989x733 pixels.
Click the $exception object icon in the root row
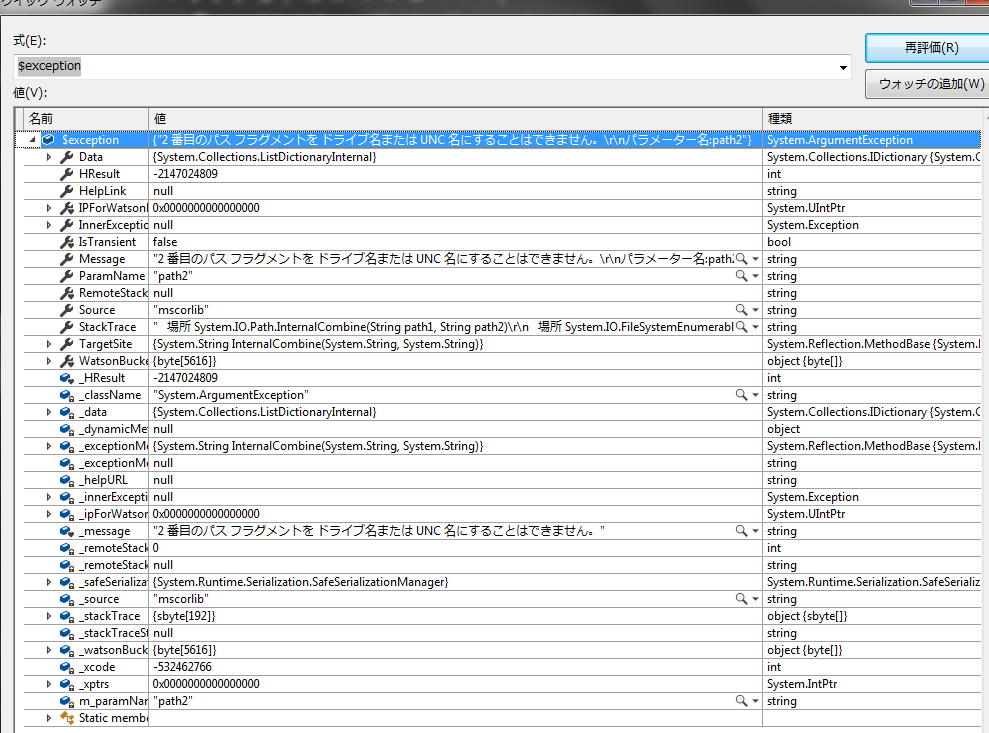pos(48,140)
